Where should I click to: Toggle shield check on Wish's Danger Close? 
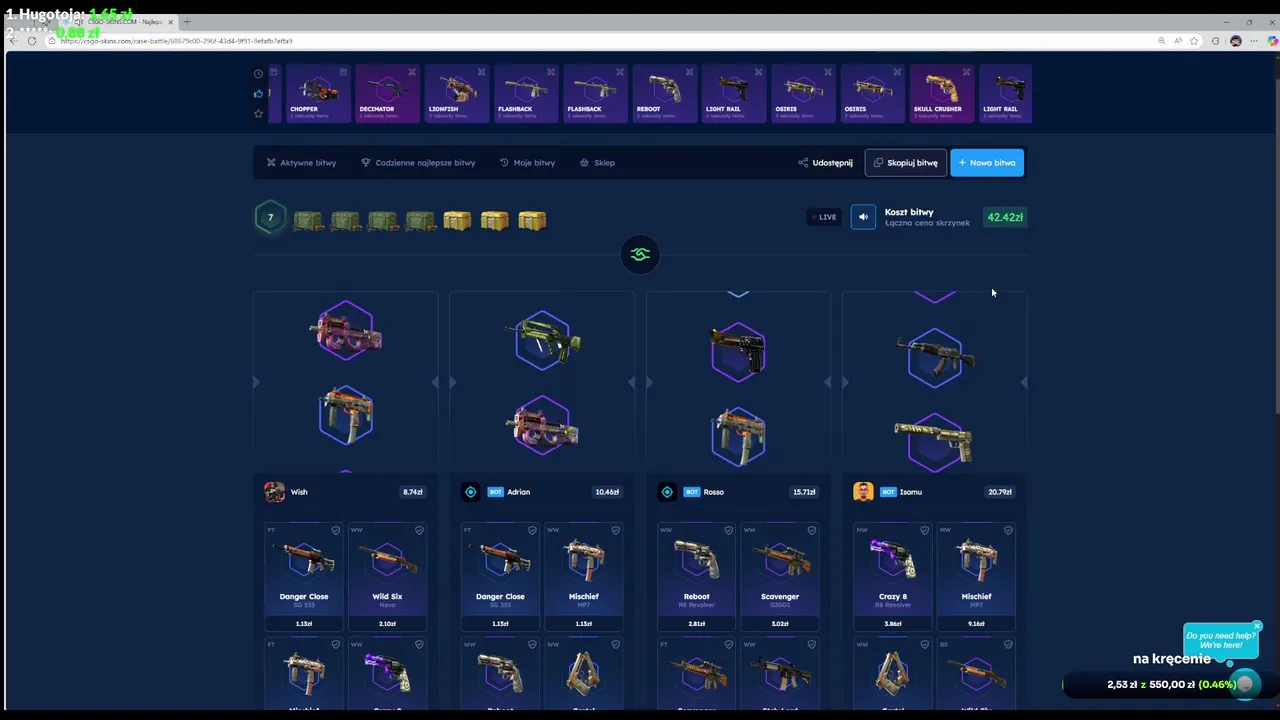(335, 530)
